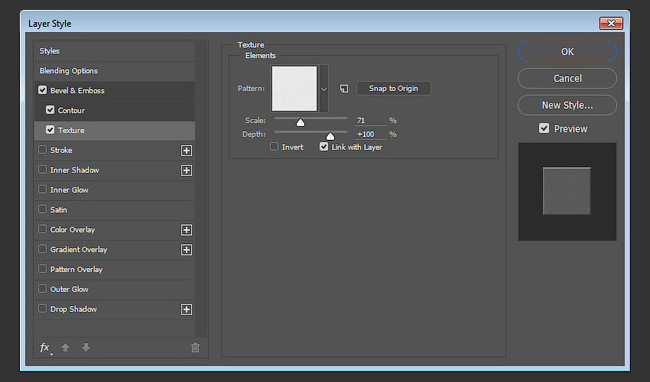Uncheck the Bevel & Emboss checkbox
The image size is (650, 382).
pos(42,90)
